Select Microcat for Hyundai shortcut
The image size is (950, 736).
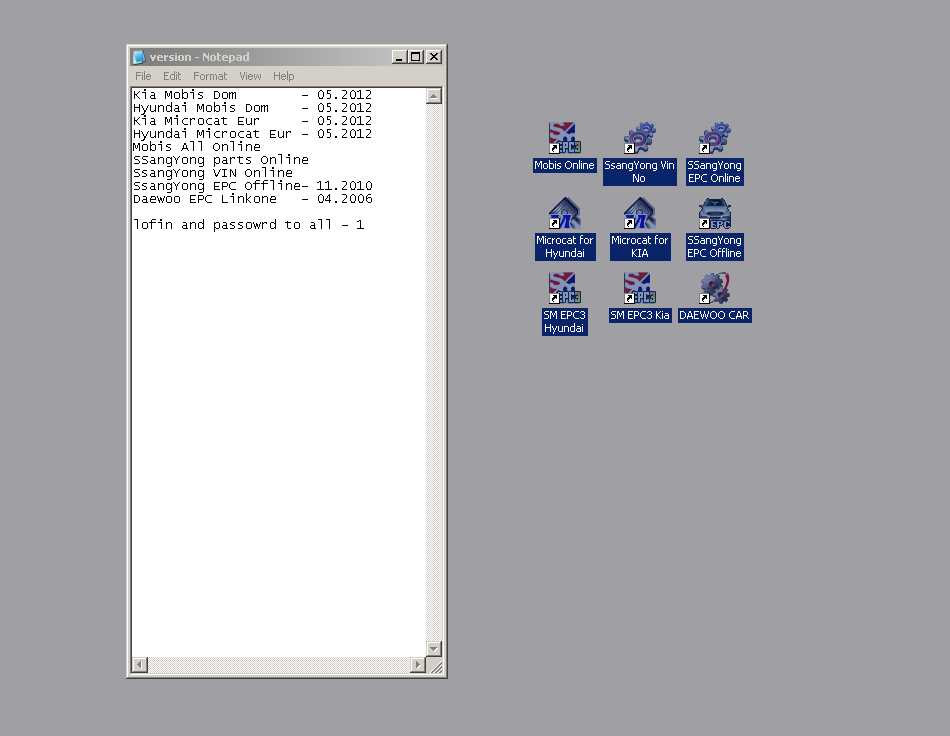click(x=564, y=214)
